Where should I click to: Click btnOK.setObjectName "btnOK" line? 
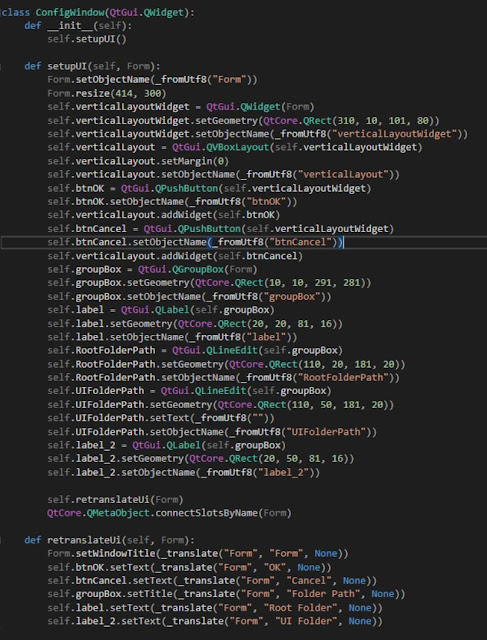tap(172, 202)
